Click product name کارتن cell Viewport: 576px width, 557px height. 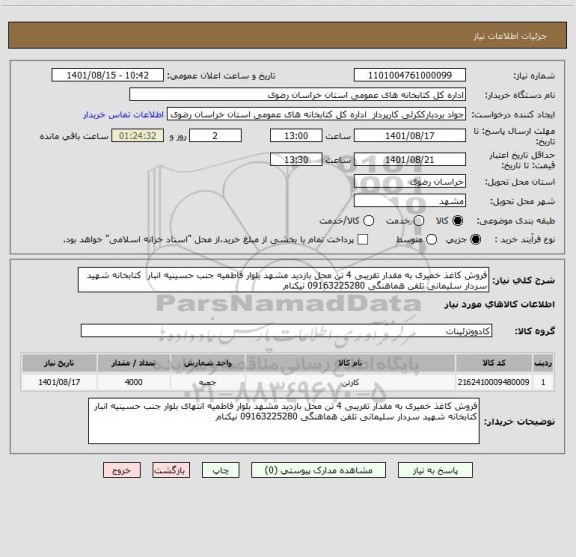pyautogui.click(x=350, y=382)
